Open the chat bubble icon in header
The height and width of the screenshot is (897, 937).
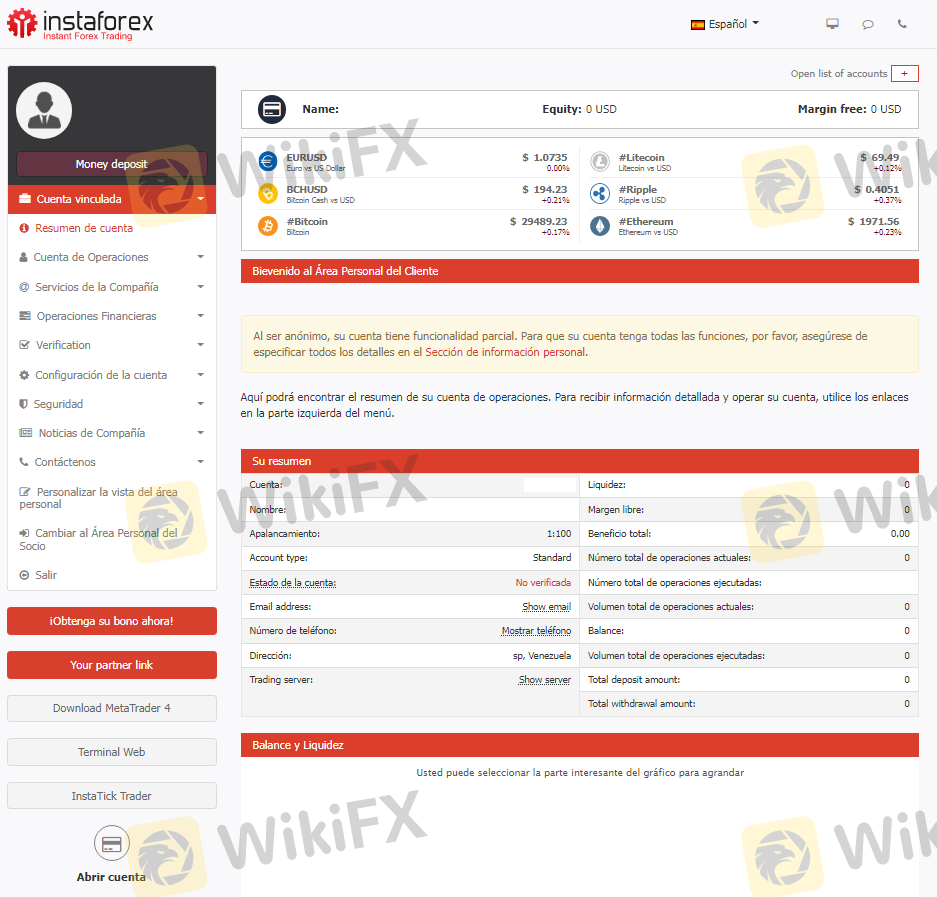point(868,24)
